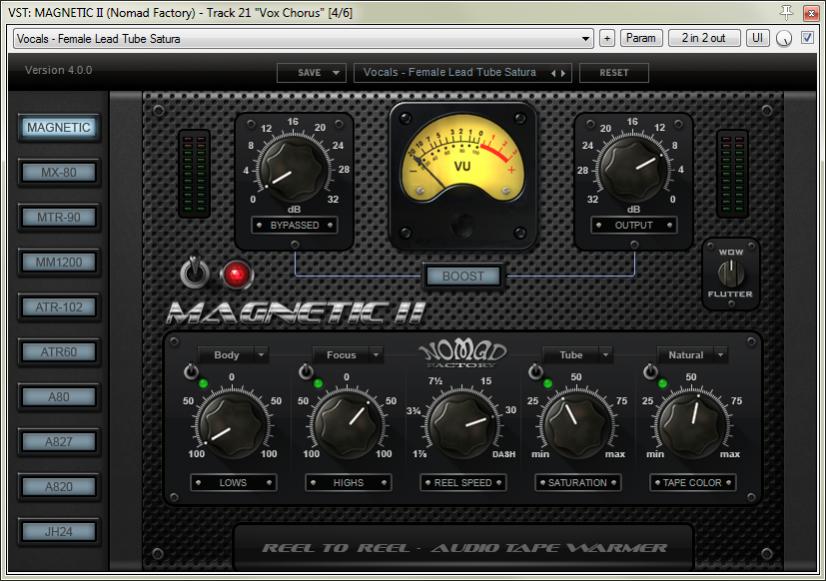Go to previous preset arrow
The width and height of the screenshot is (826, 581).
tap(553, 73)
